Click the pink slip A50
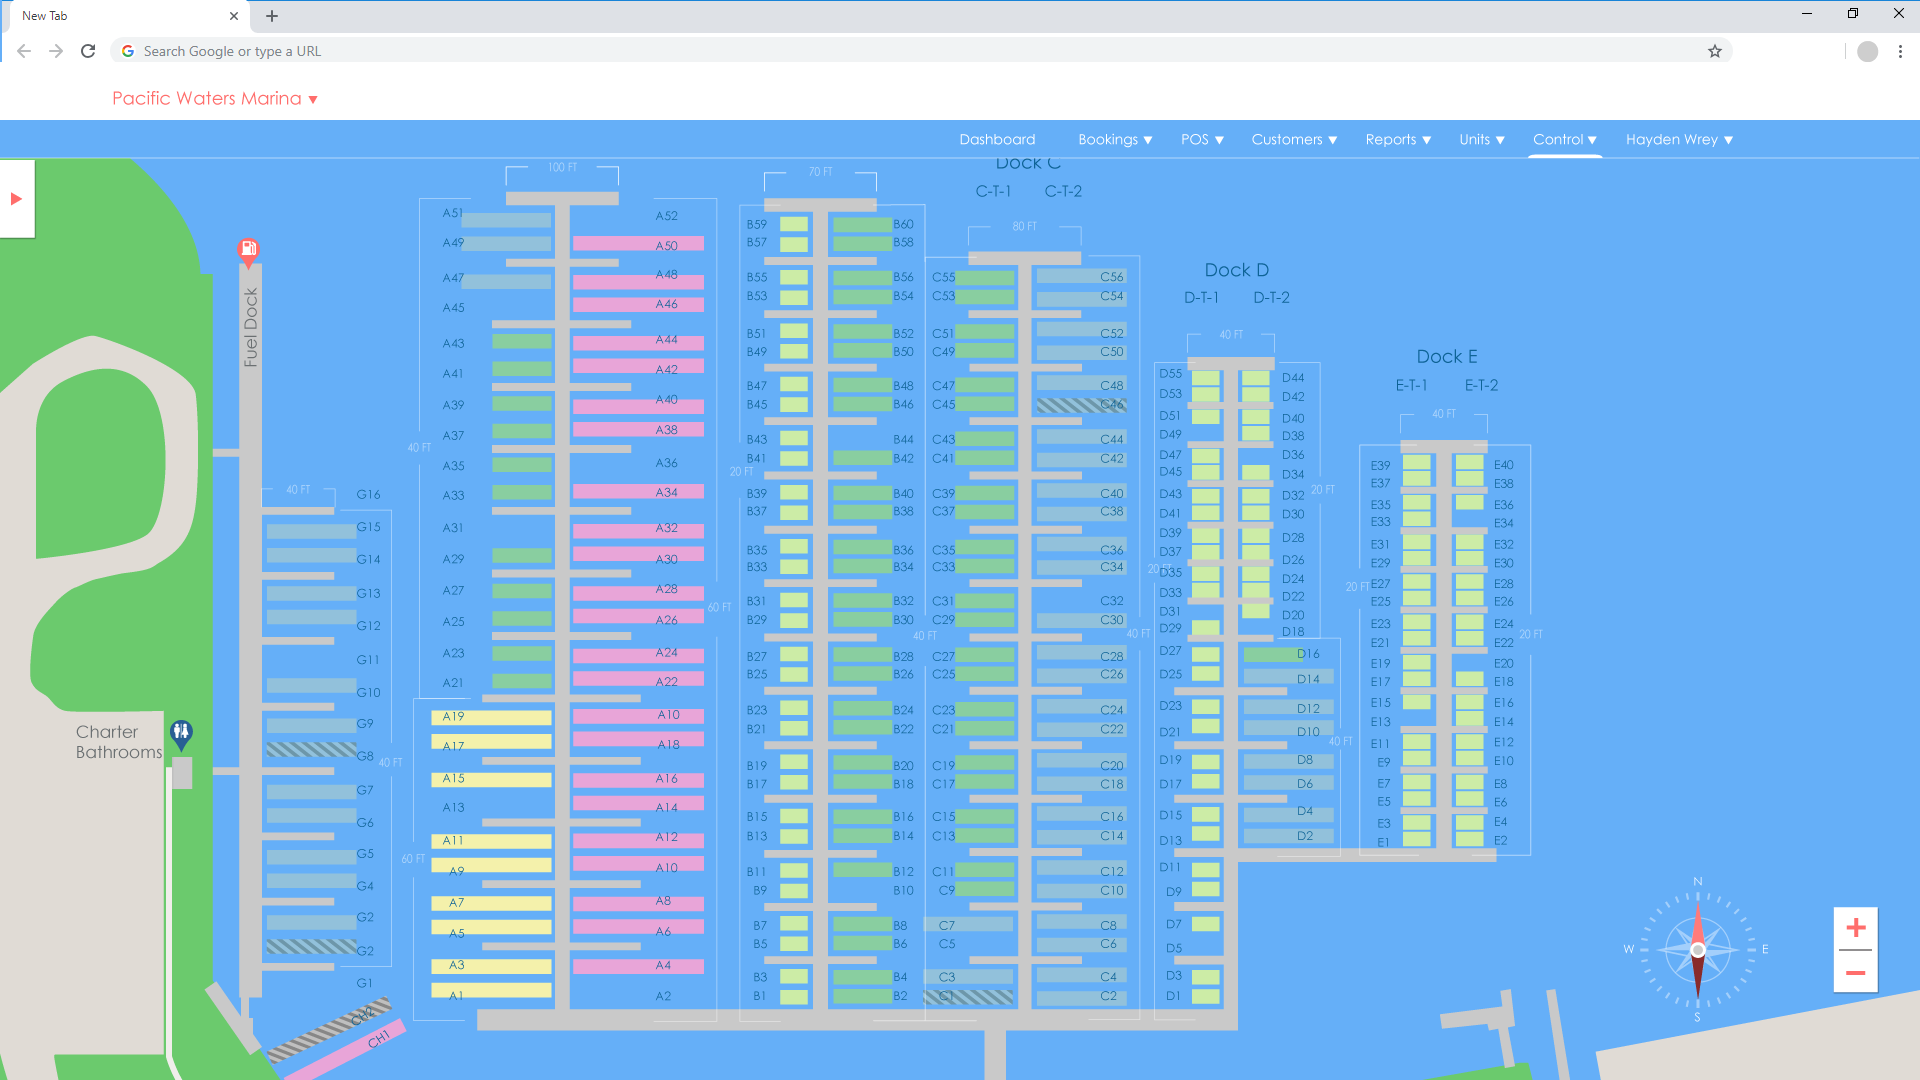 (x=638, y=244)
